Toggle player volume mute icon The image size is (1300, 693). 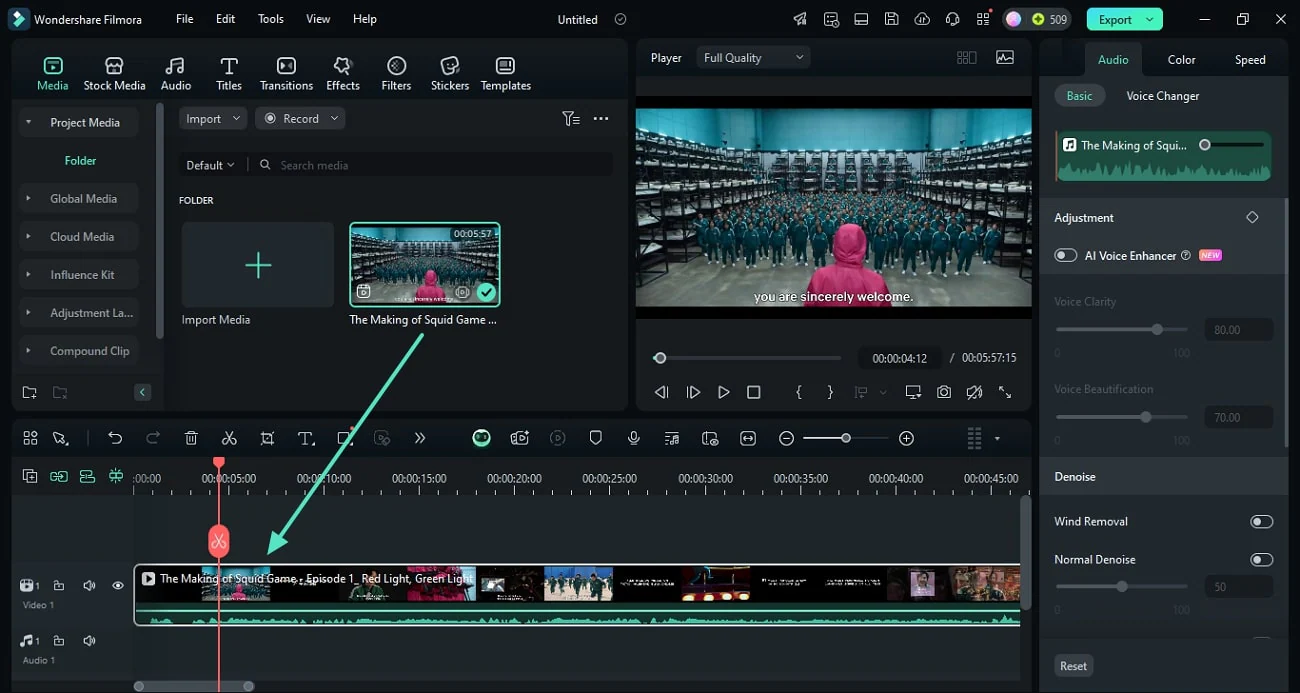[974, 392]
